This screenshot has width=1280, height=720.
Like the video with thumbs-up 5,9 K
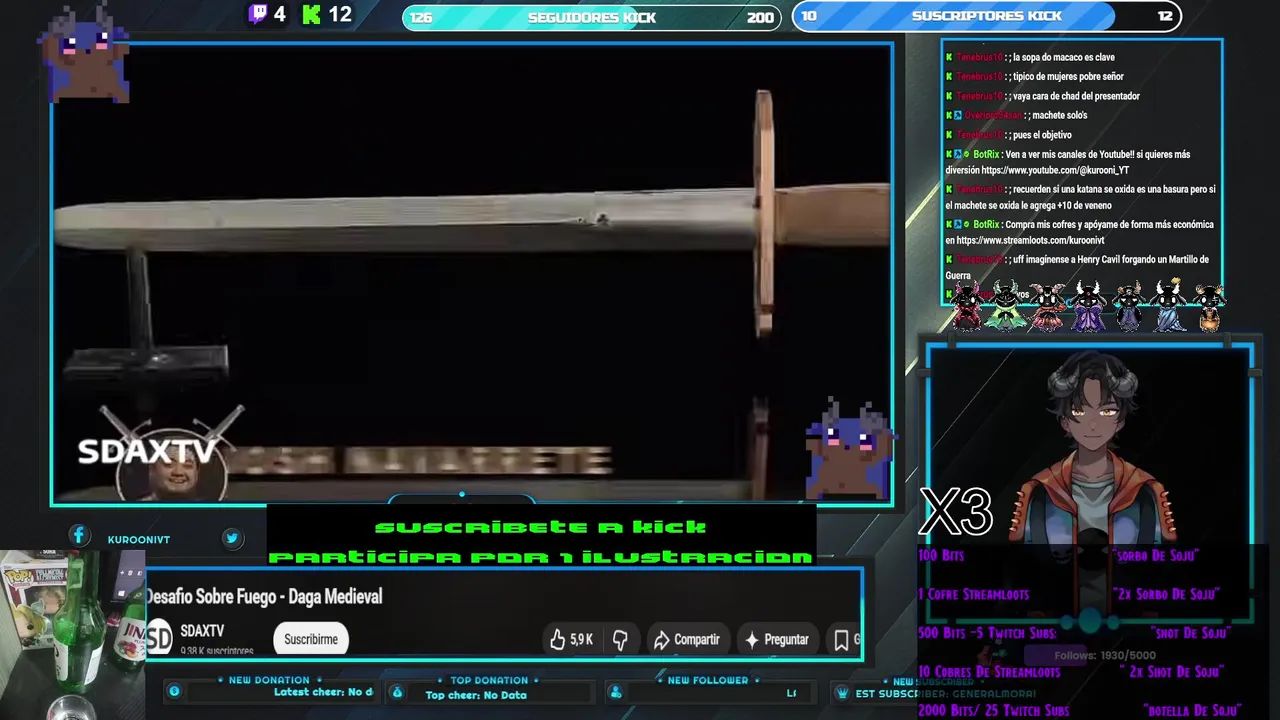point(571,639)
